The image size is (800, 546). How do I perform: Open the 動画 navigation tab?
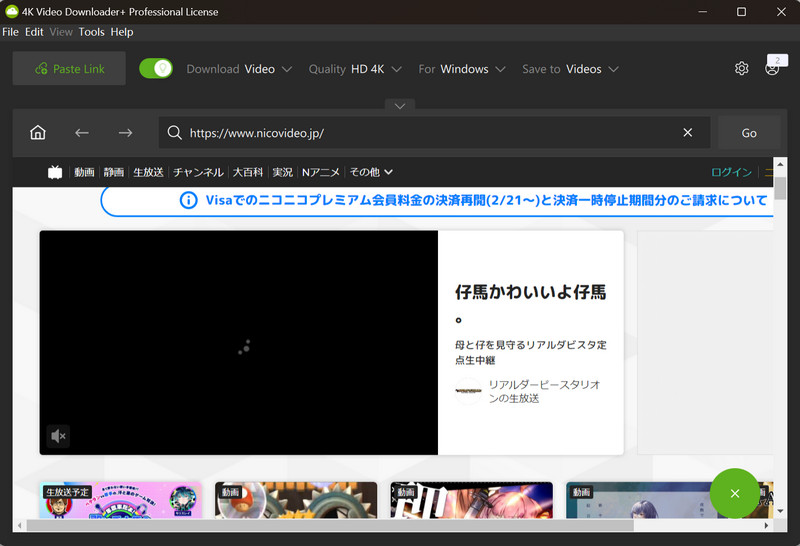click(x=84, y=172)
